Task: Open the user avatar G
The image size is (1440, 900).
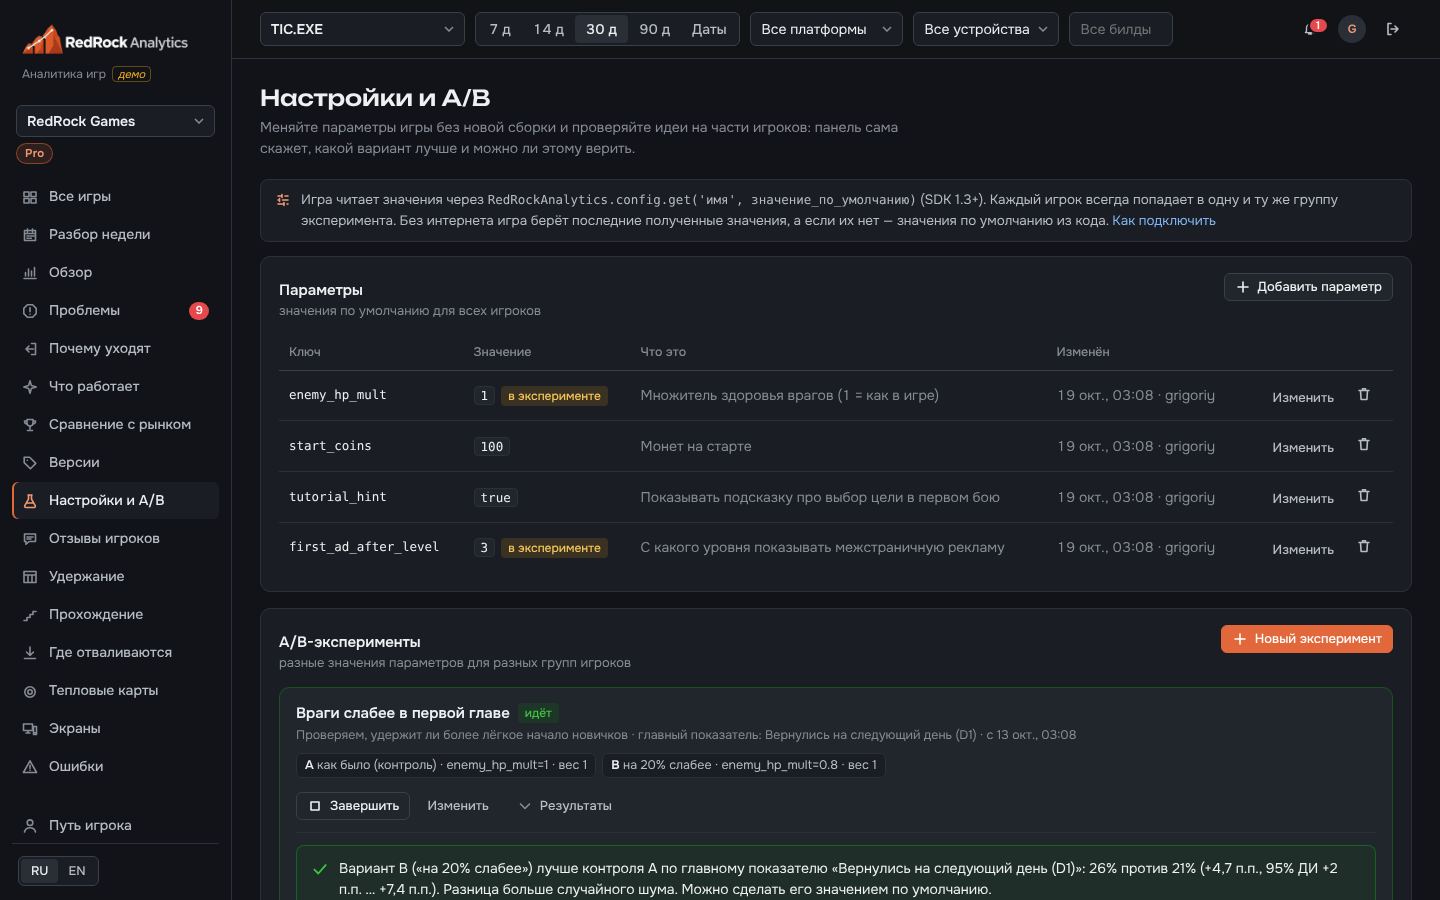Action: [1352, 29]
